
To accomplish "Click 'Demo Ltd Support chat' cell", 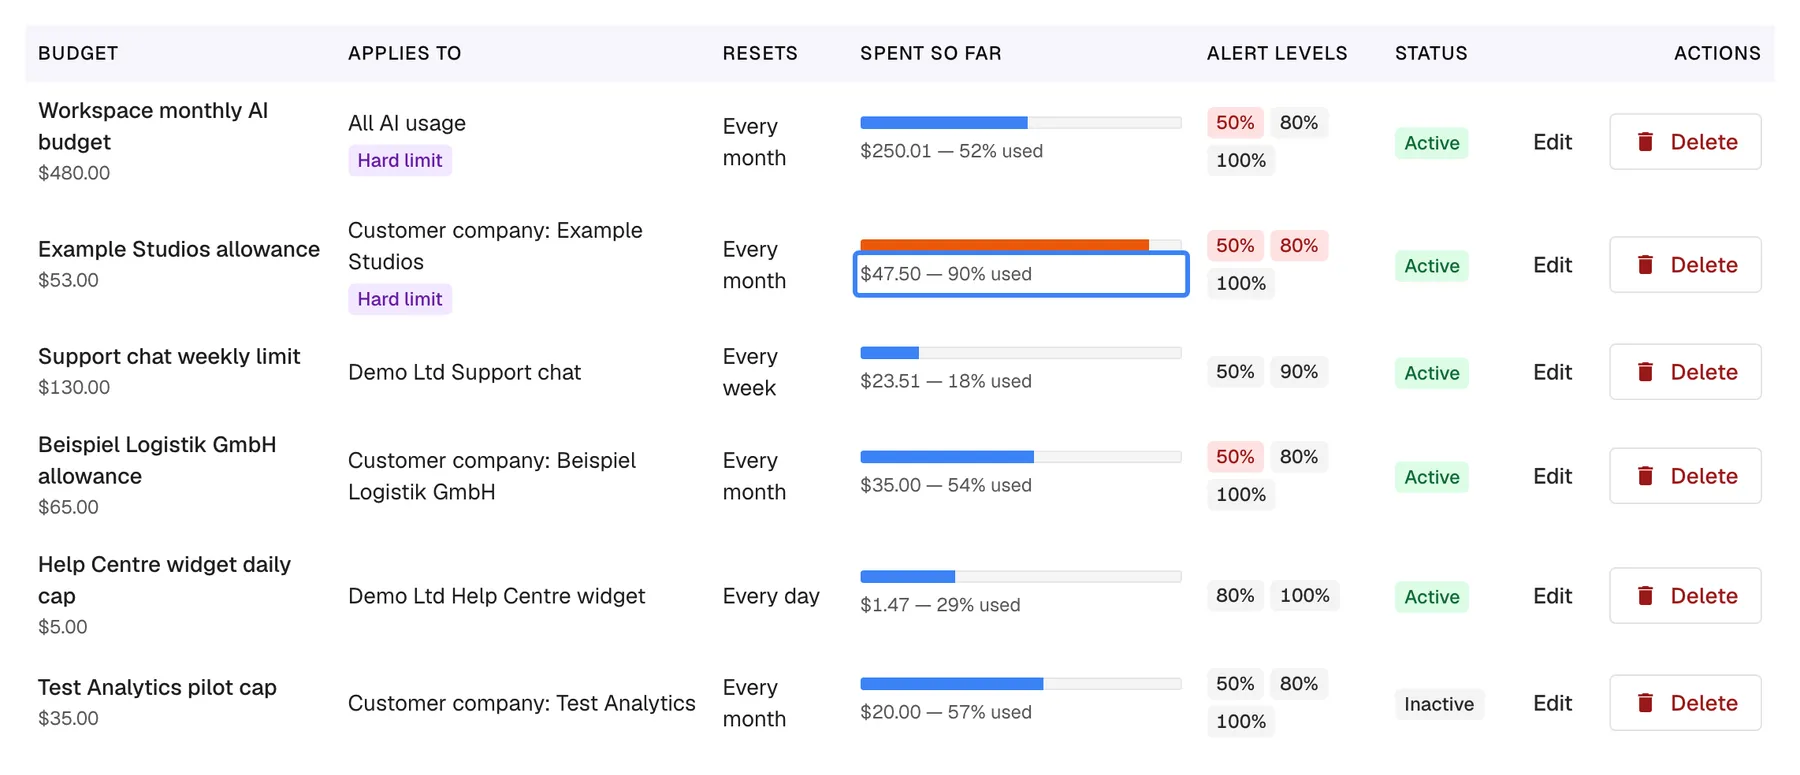I will (464, 372).
